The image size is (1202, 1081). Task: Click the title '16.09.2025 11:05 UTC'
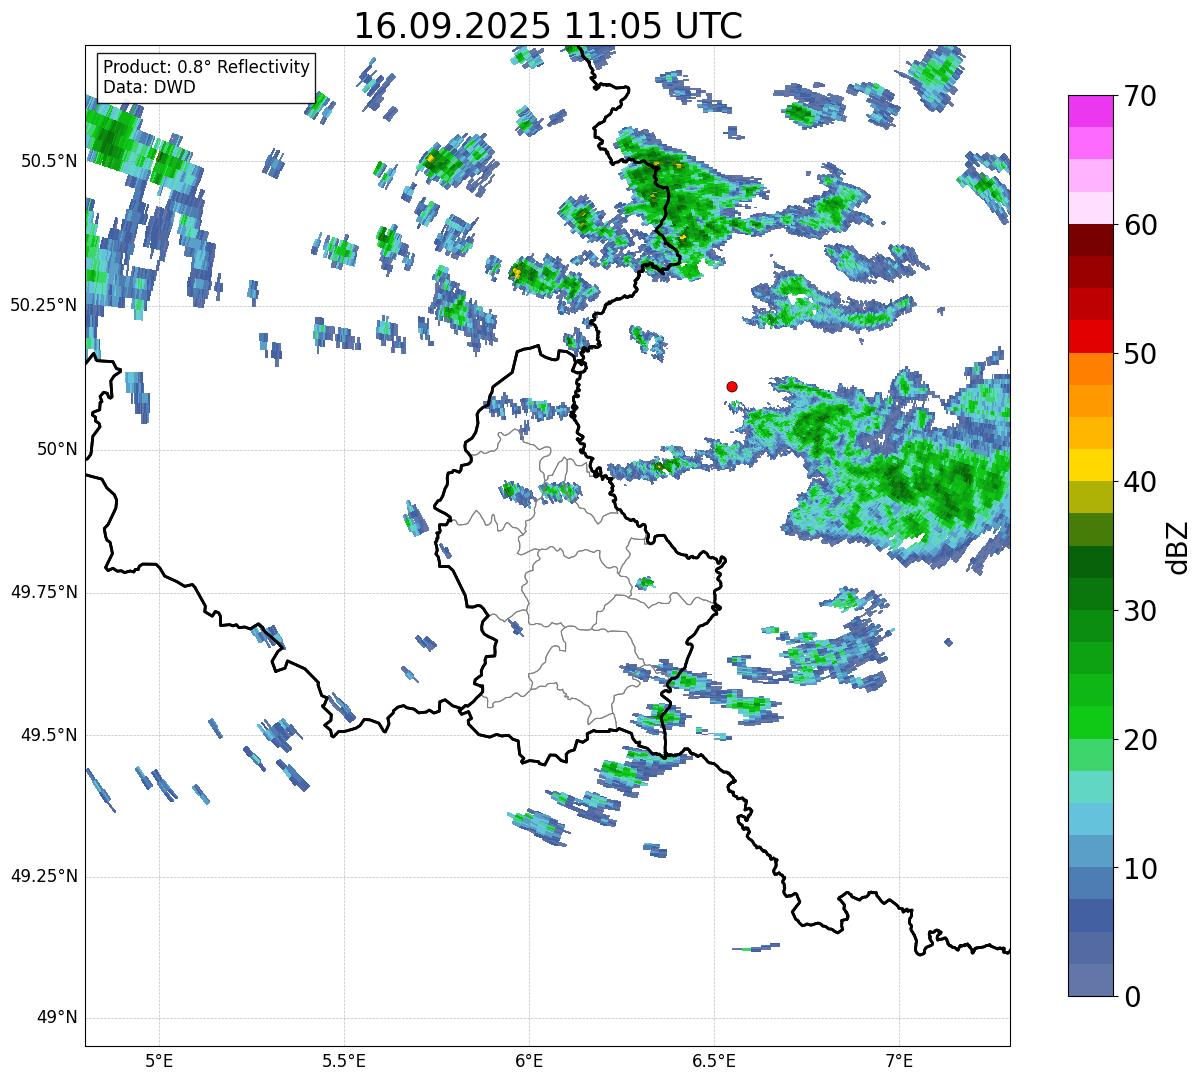click(548, 26)
